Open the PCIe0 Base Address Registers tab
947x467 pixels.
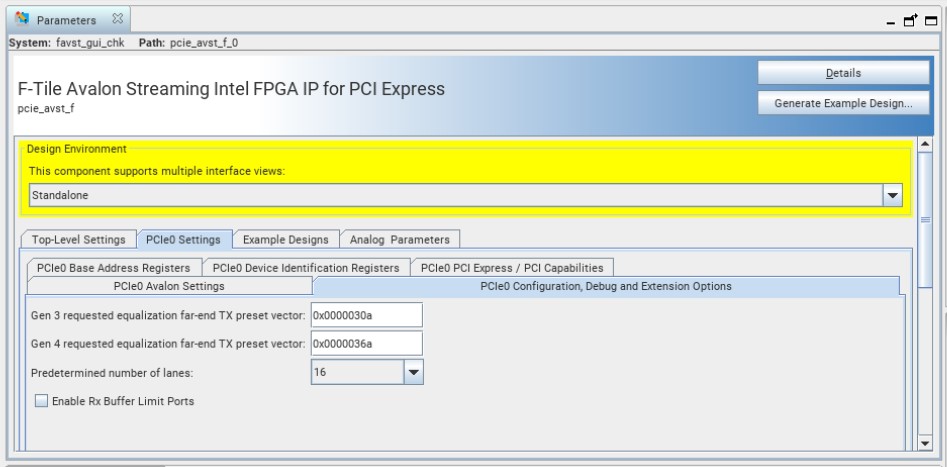point(113,267)
